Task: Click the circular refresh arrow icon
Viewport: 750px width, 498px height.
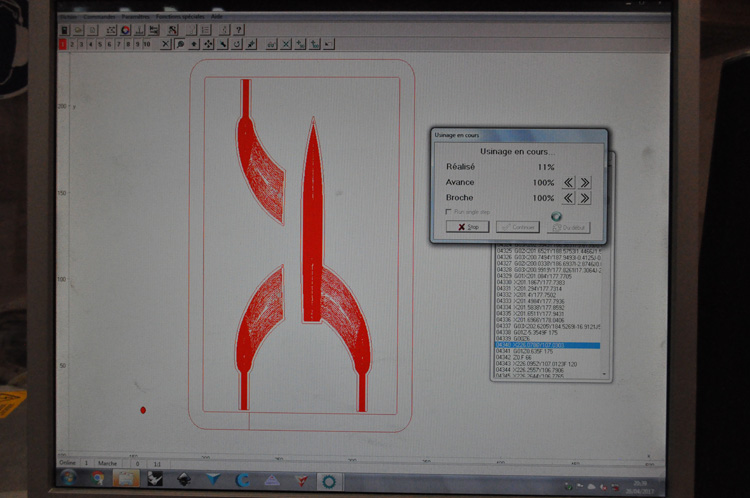Action: (237, 44)
